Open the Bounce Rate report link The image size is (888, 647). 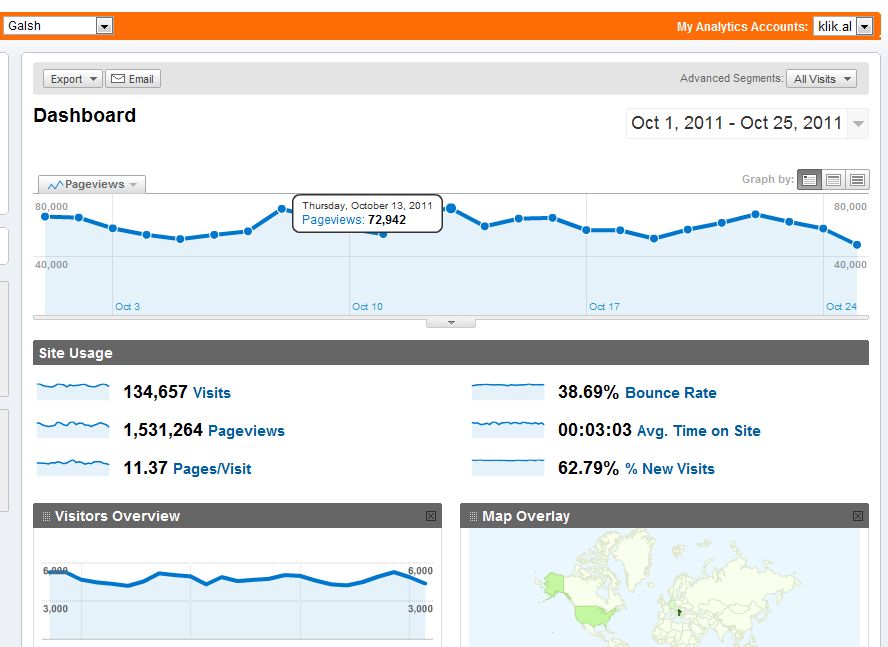tap(671, 393)
